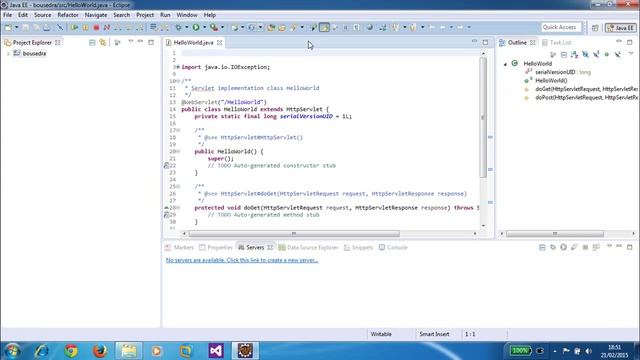640x360 pixels.
Task: Open the Refactor menu
Action: pyautogui.click(x=68, y=15)
